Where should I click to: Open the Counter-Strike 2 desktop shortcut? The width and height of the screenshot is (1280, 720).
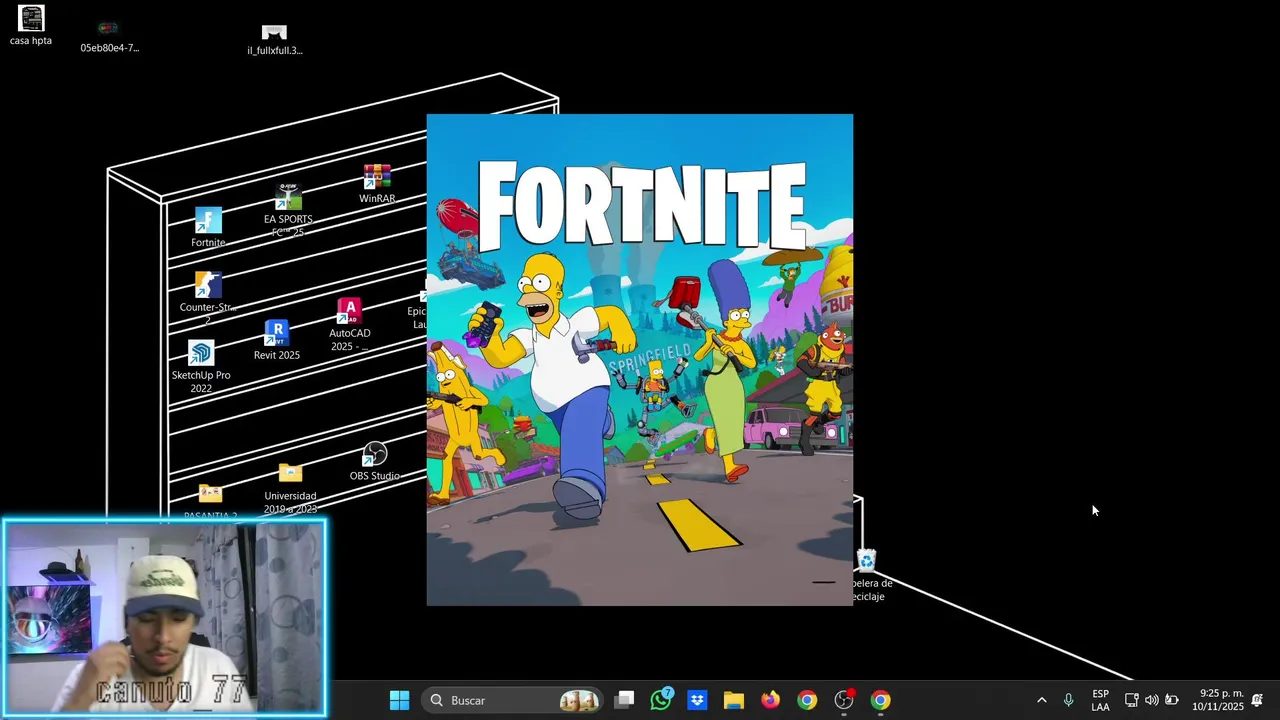[x=208, y=297]
